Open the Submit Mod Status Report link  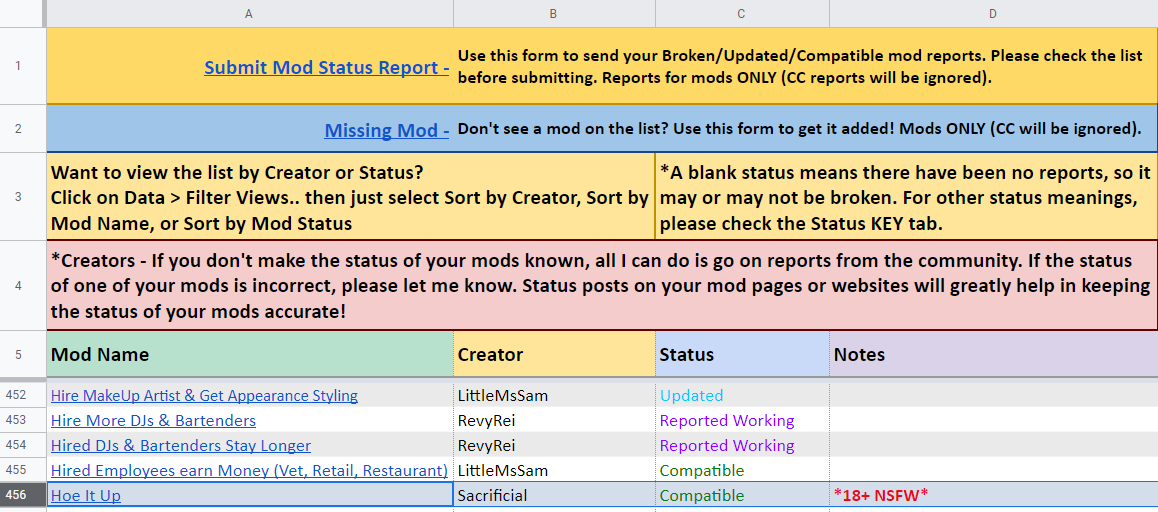(326, 67)
